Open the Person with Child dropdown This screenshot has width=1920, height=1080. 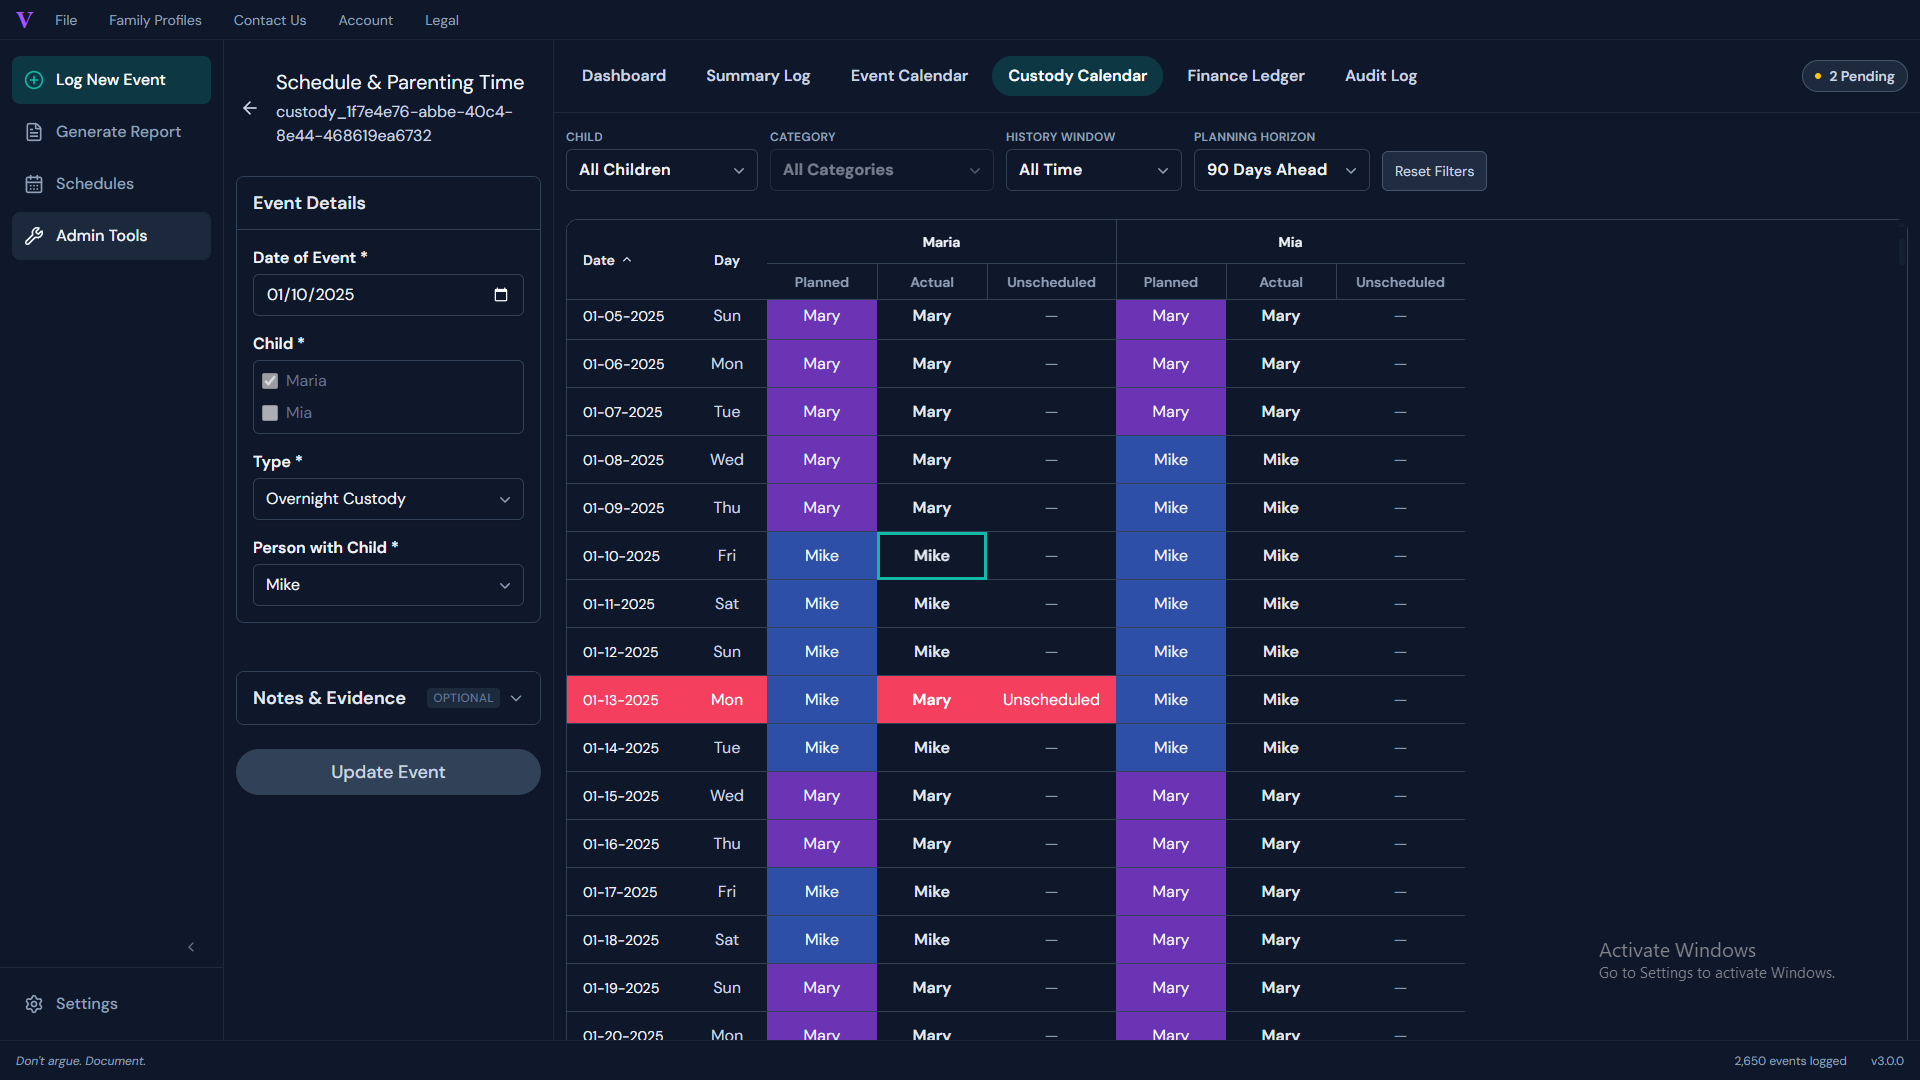point(388,585)
